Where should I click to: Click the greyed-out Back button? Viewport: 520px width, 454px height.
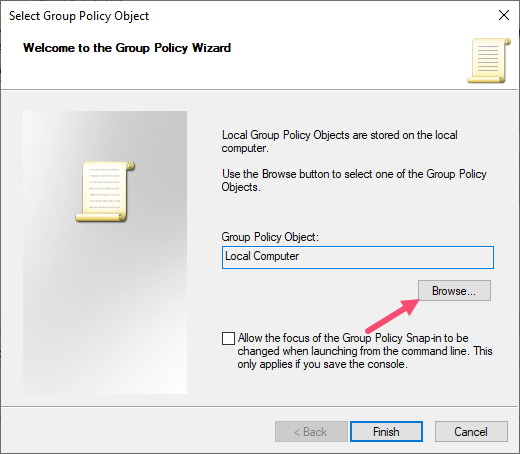[x=311, y=432]
